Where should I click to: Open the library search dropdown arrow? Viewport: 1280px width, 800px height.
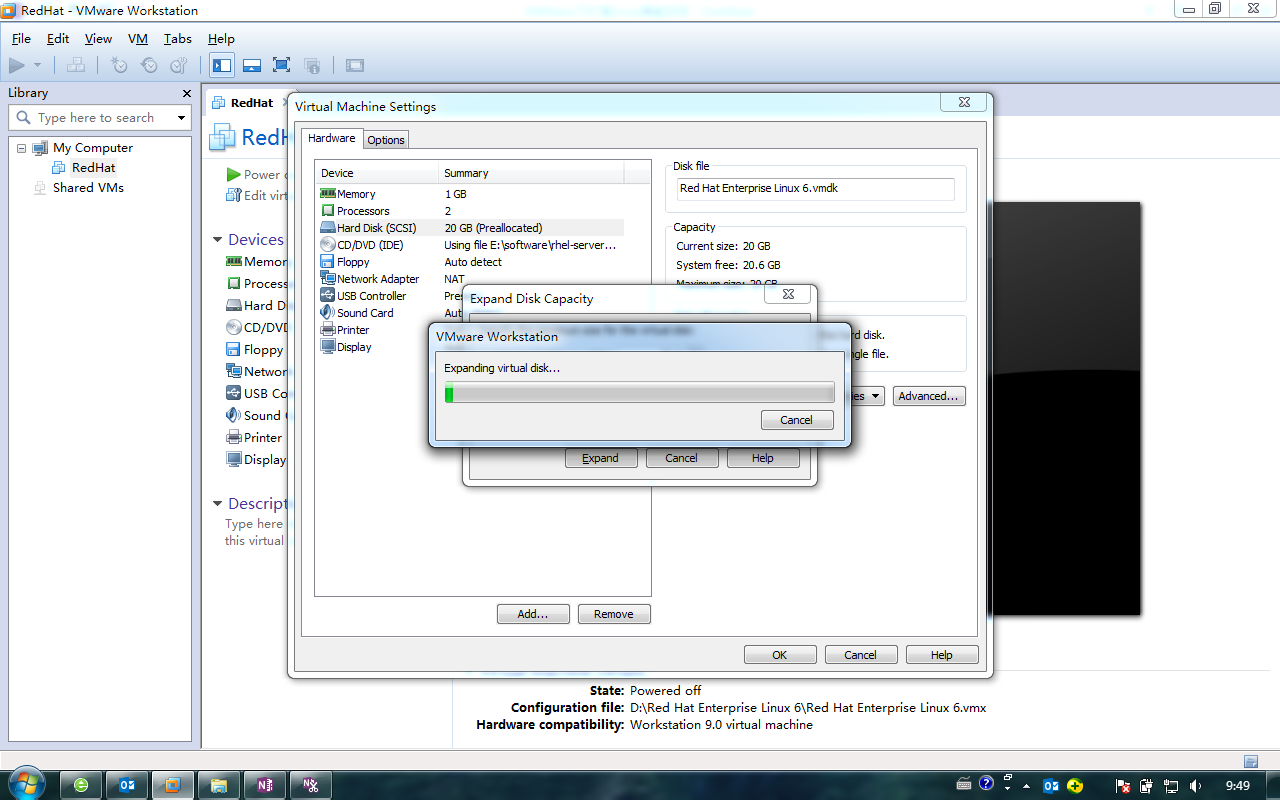click(181, 118)
